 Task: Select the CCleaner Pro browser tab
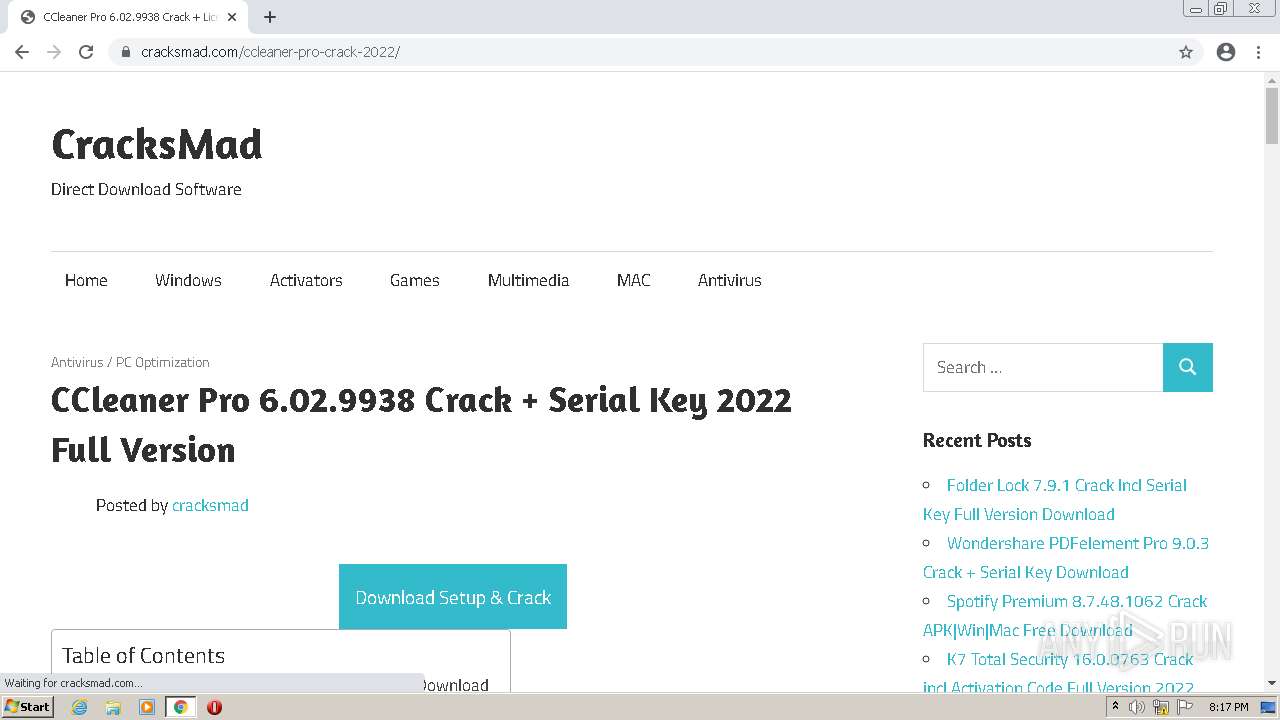click(x=130, y=17)
